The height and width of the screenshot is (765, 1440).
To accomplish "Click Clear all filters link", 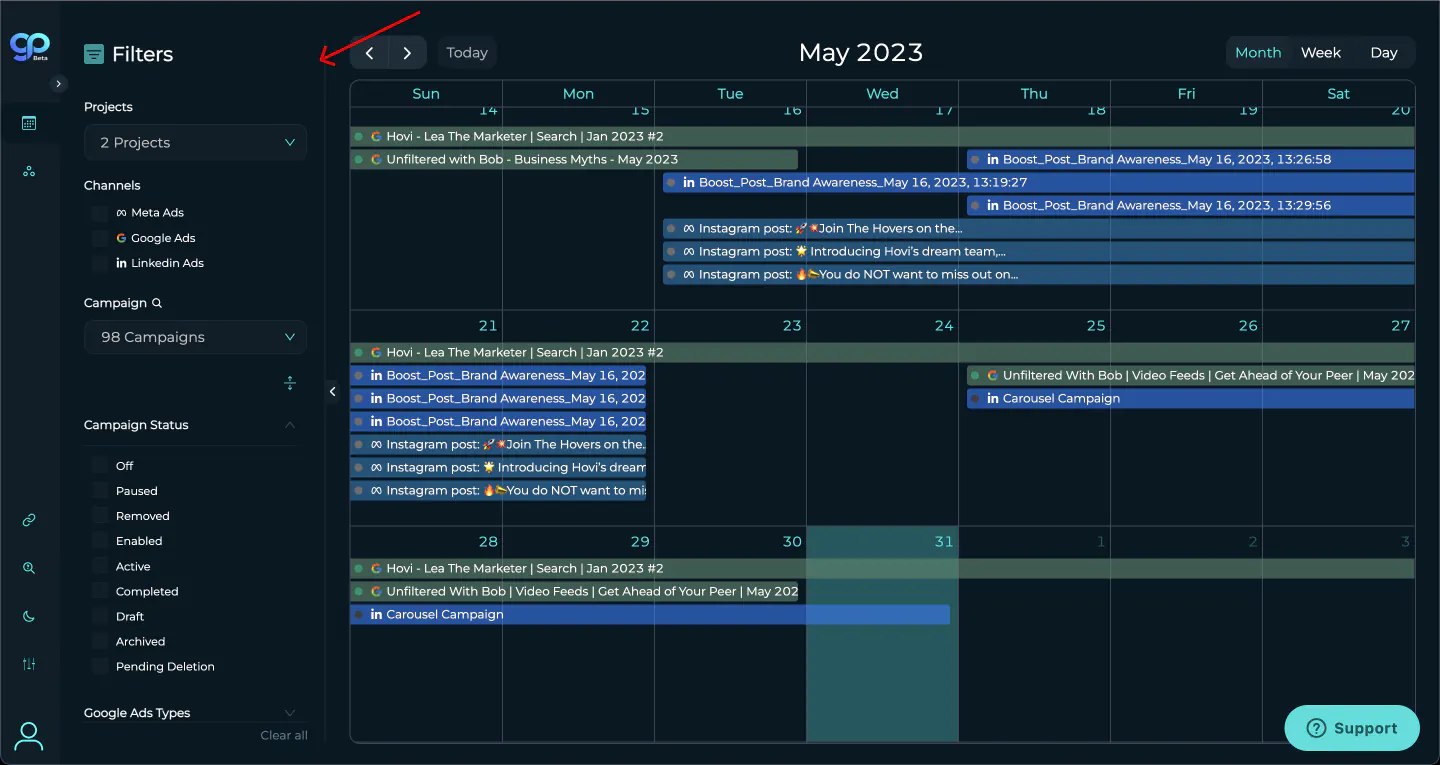I will click(x=284, y=735).
